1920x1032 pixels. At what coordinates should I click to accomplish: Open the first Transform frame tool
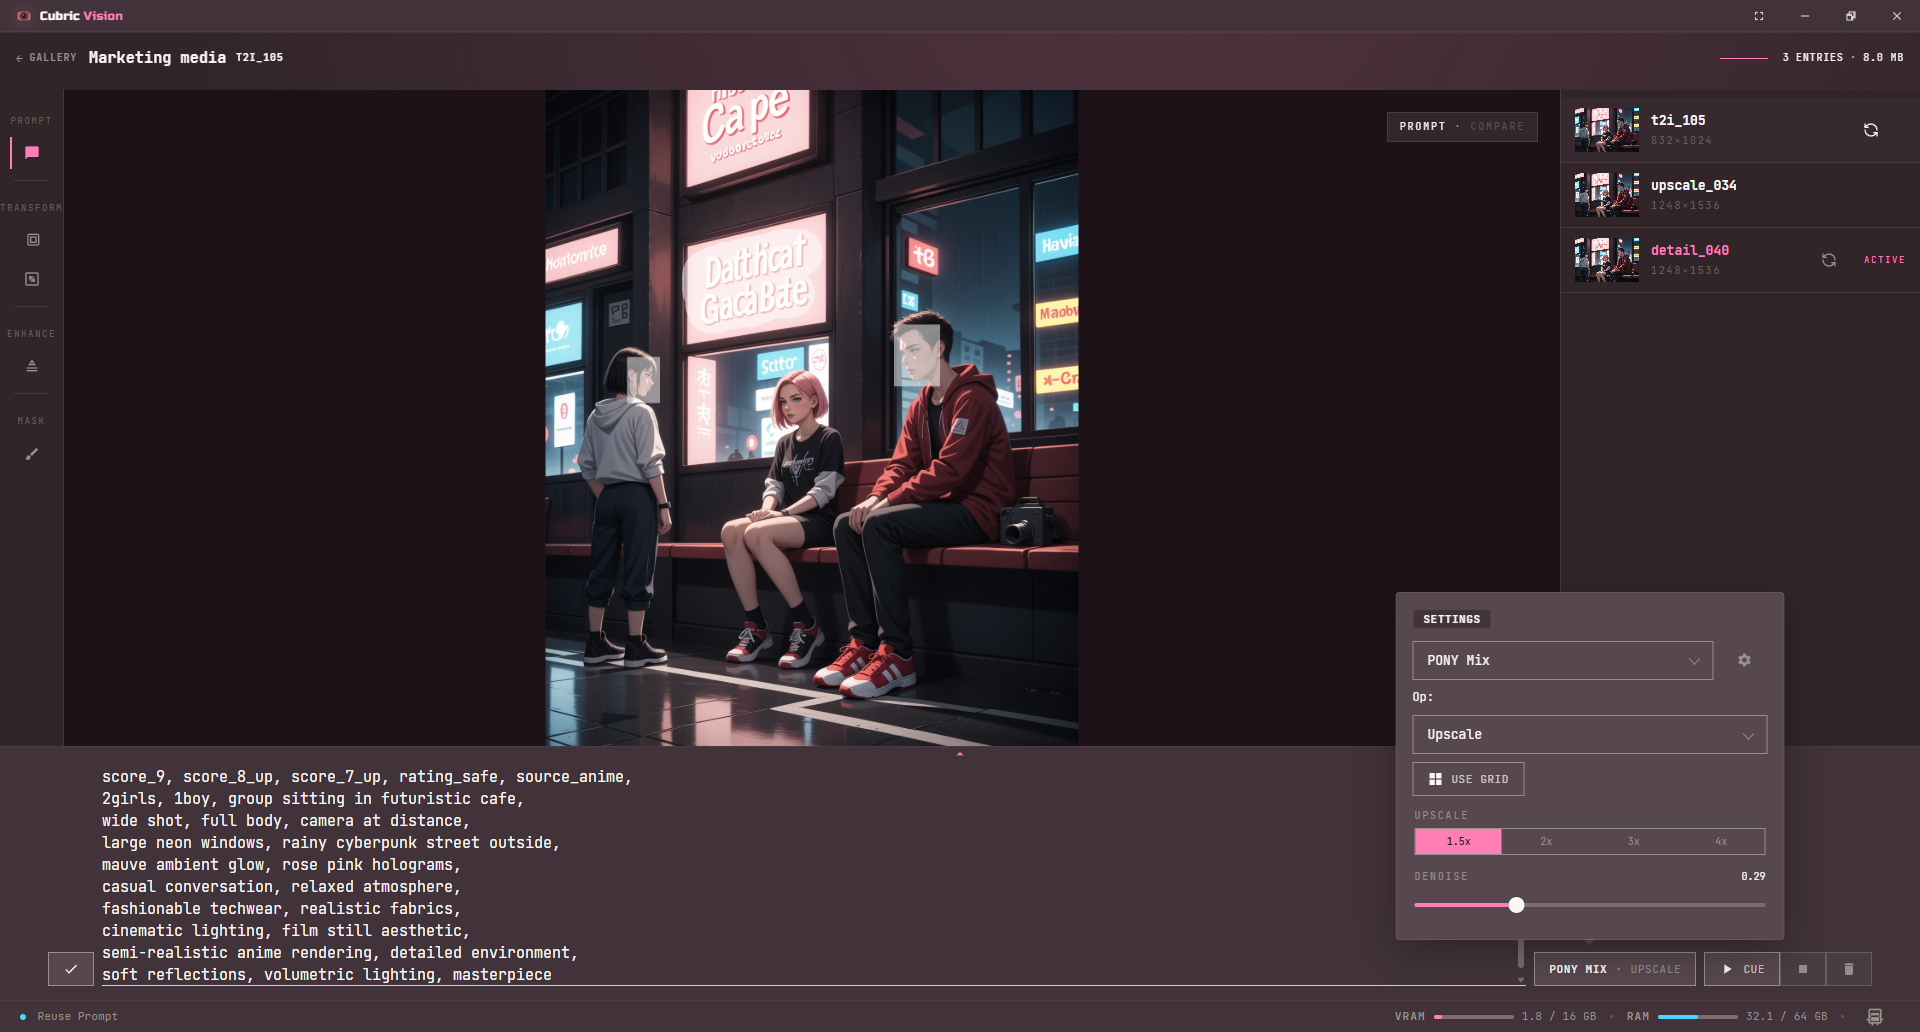[x=33, y=240]
